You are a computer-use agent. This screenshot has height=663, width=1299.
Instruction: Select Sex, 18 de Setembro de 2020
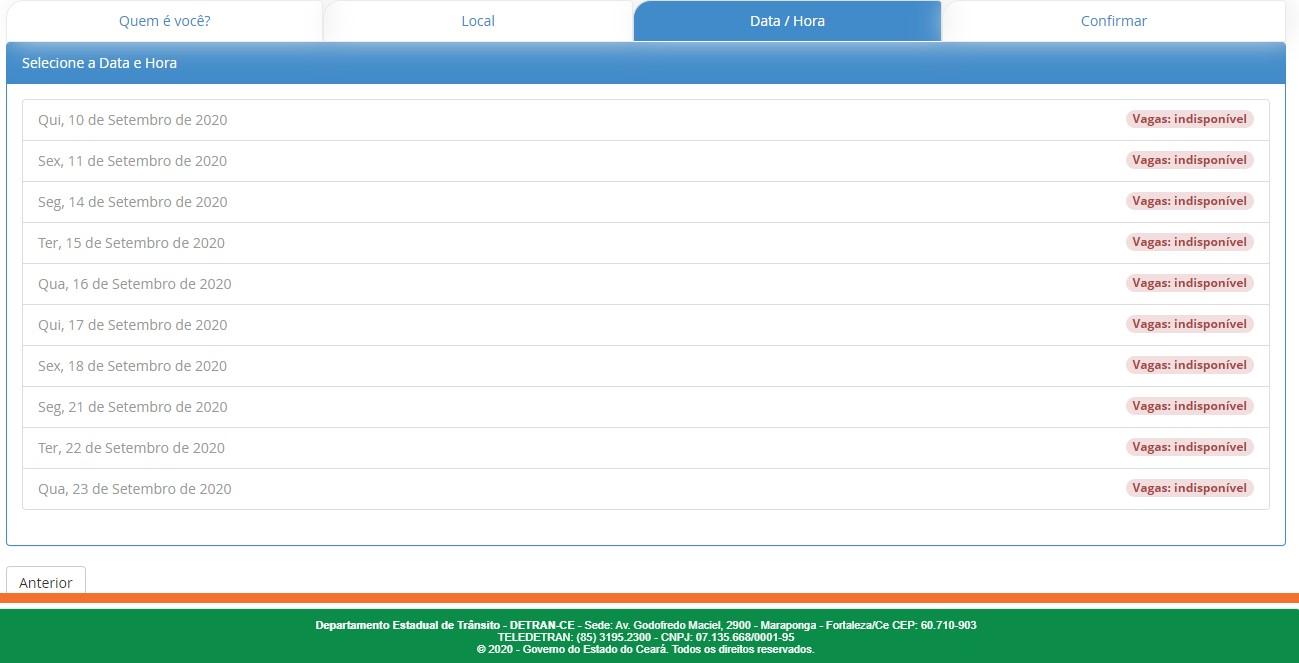[x=133, y=366]
